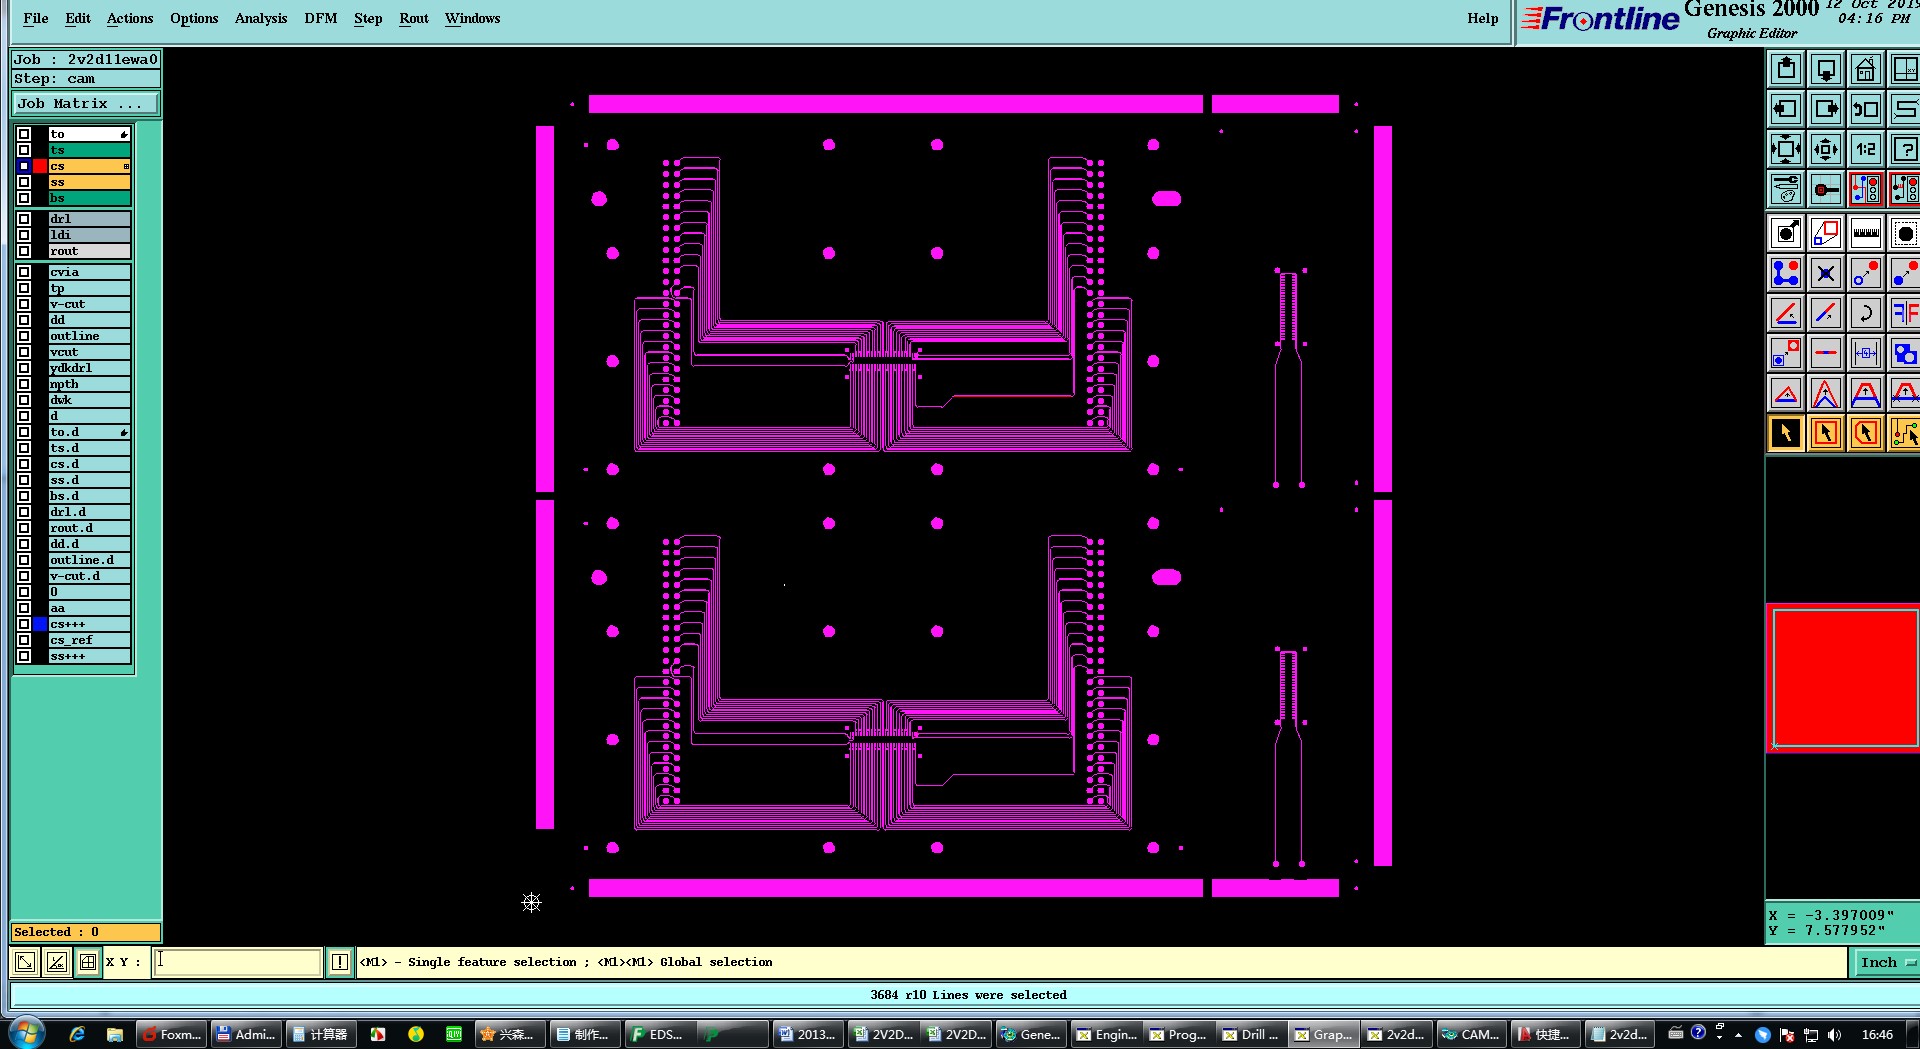Click the Add Feature pad-with-arrow icon
This screenshot has height=1049, width=1920.
tap(1786, 233)
